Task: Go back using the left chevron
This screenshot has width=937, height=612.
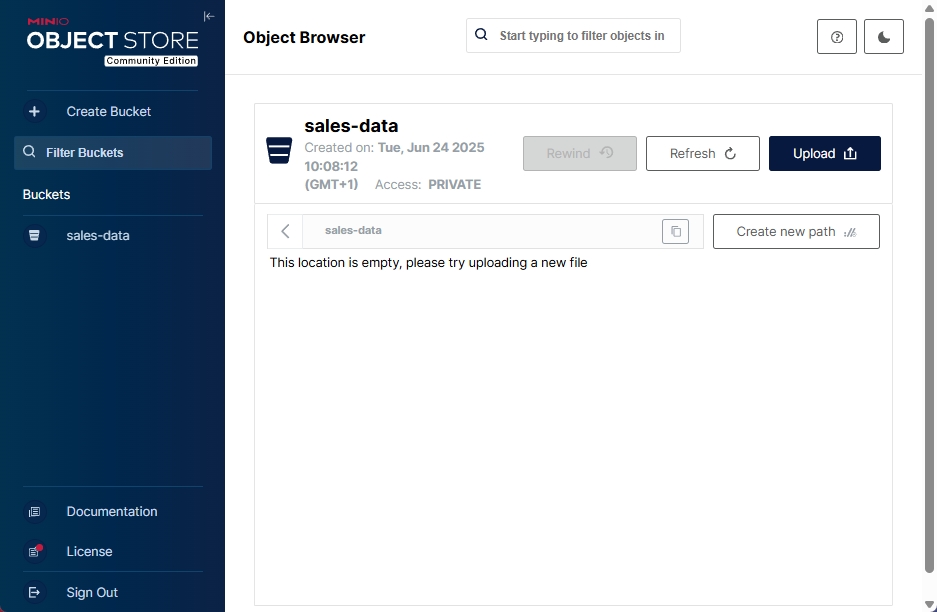Action: tap(286, 232)
